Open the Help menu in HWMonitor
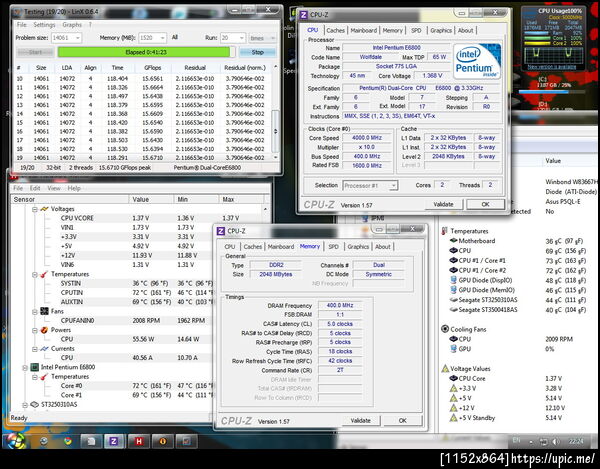 (x=74, y=188)
